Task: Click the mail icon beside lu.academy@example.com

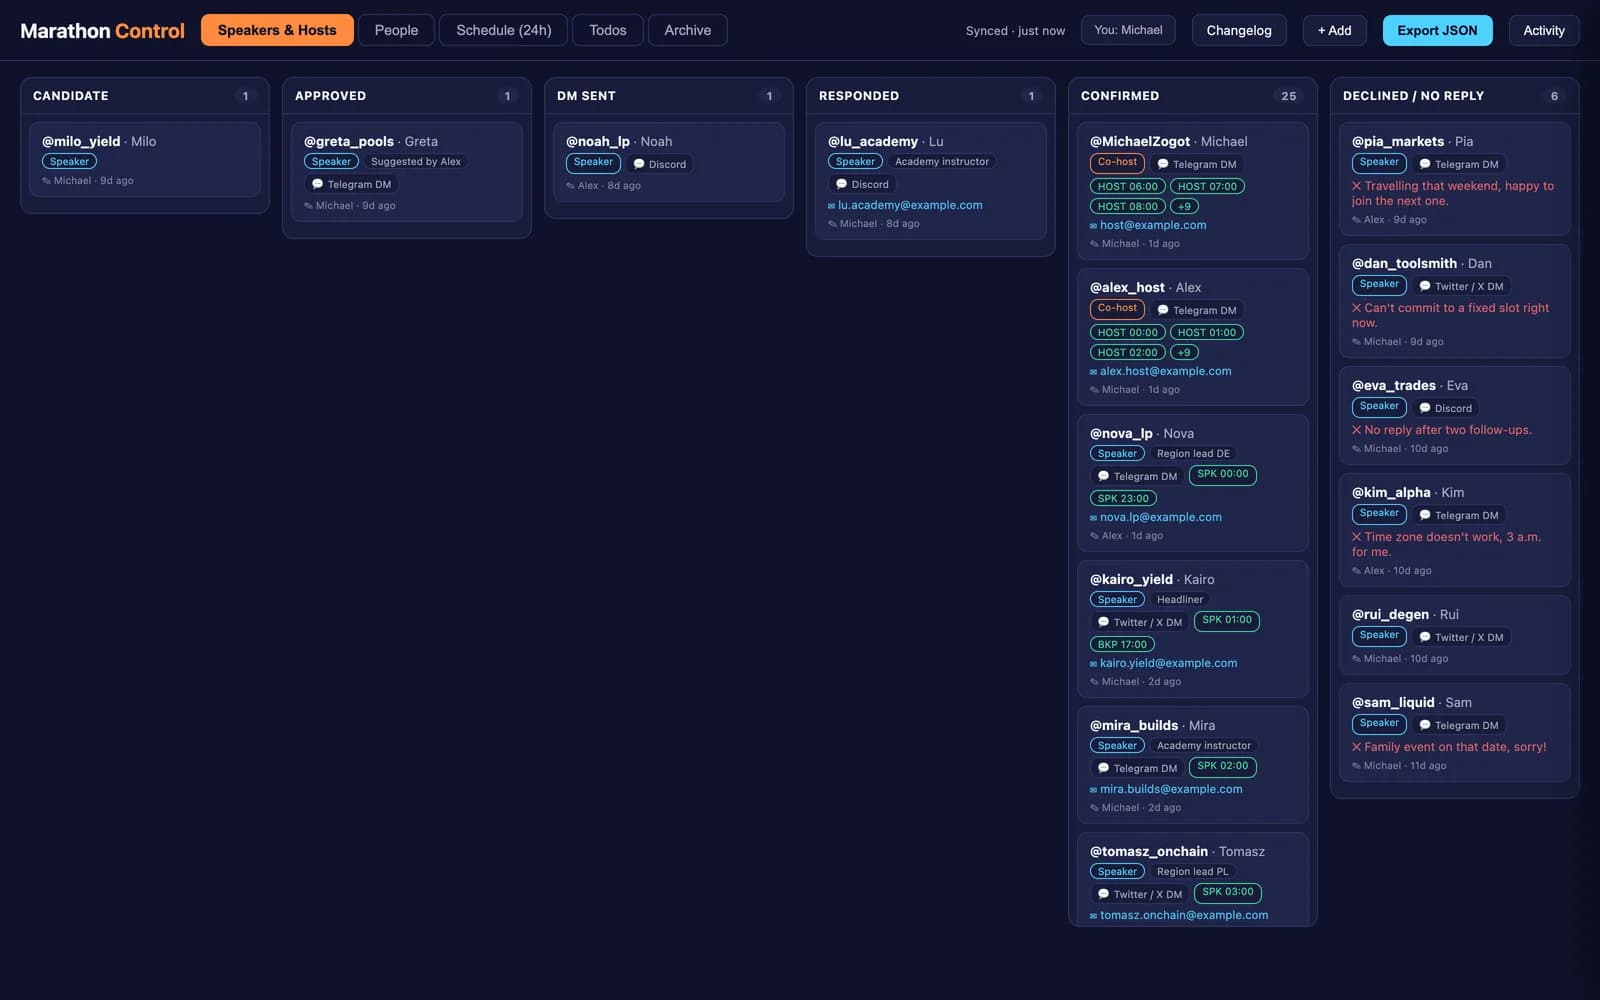Action: click(831, 206)
